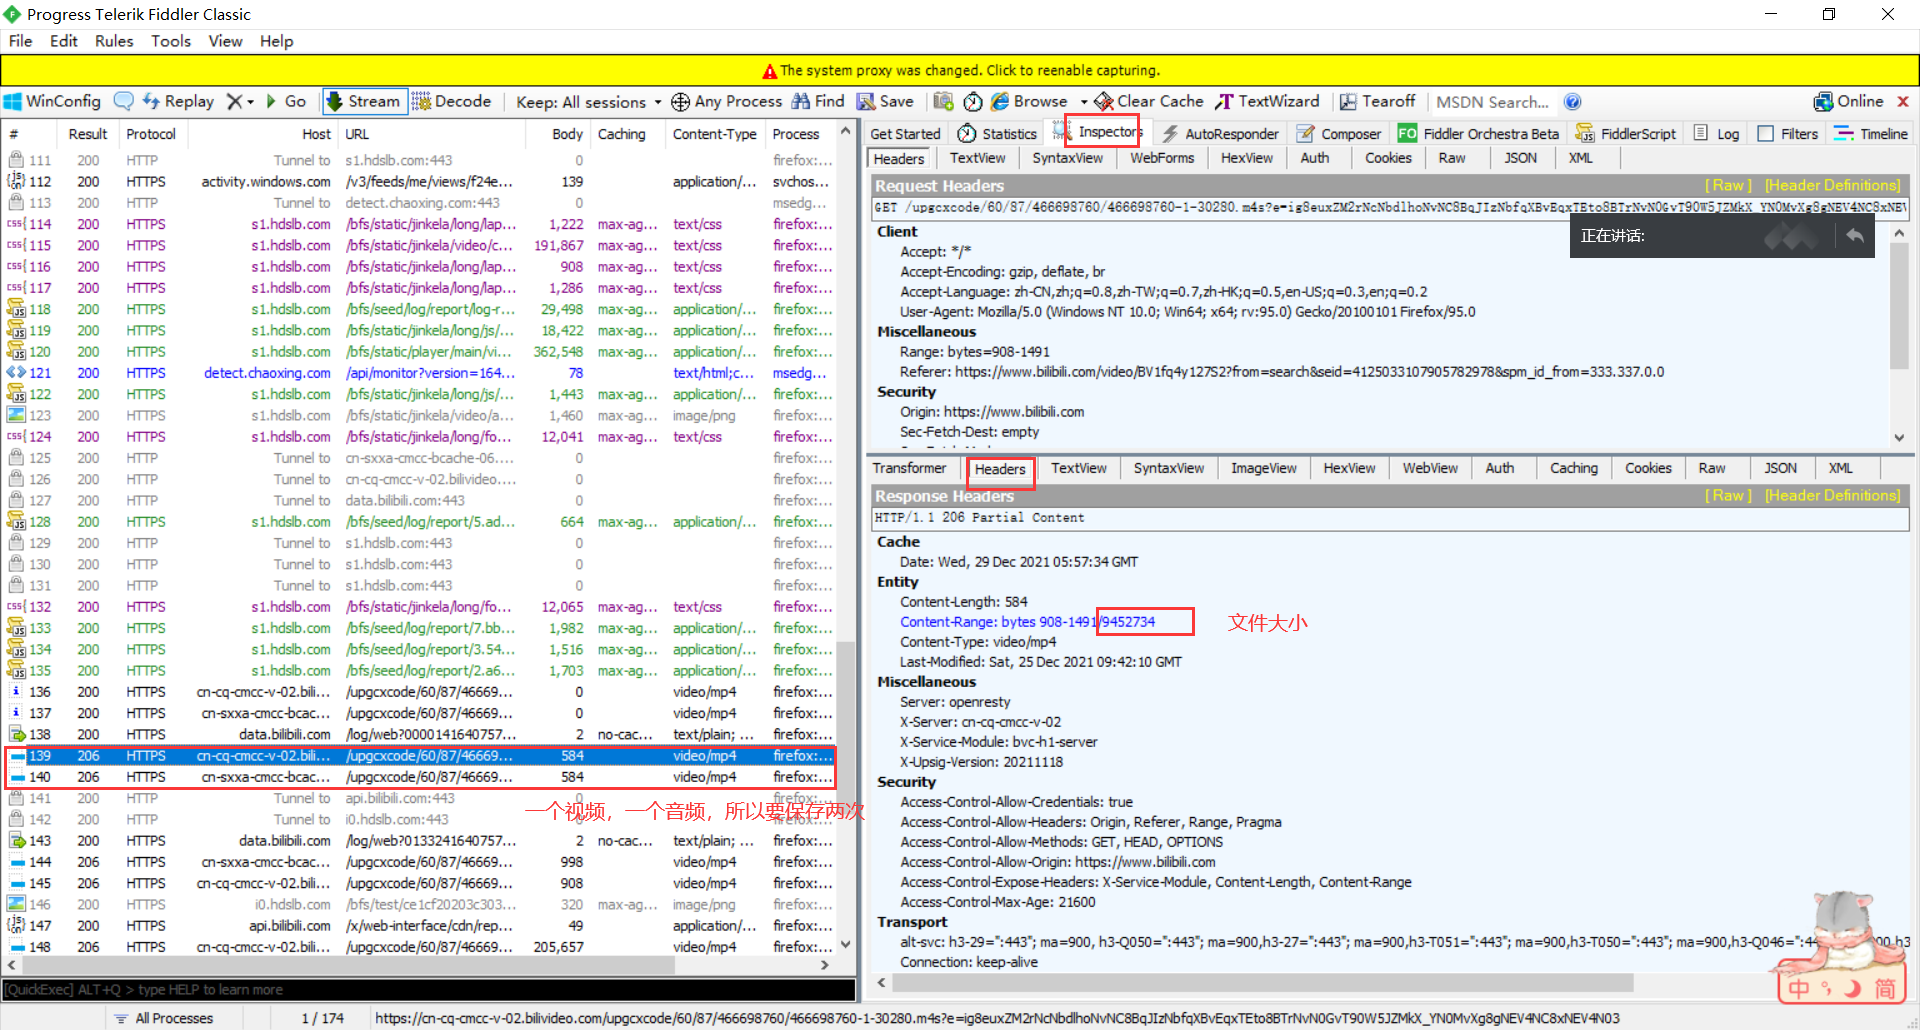
Task: Click the Chinese IME indicator
Action: [1799, 988]
